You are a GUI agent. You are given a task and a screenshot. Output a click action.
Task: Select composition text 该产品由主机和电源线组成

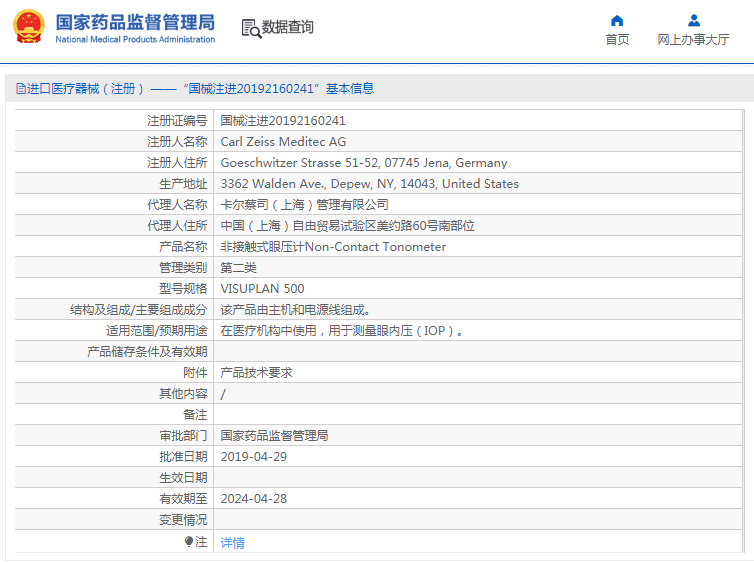295,310
